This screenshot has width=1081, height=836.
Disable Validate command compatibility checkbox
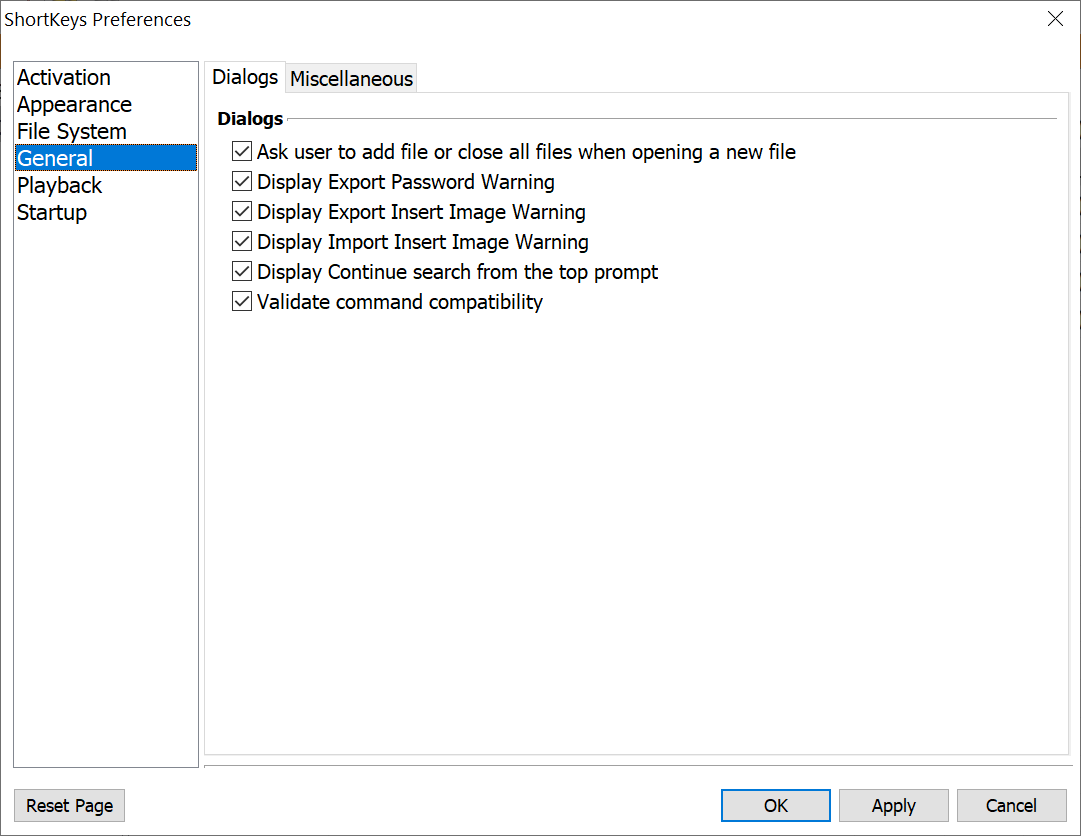pyautogui.click(x=241, y=302)
